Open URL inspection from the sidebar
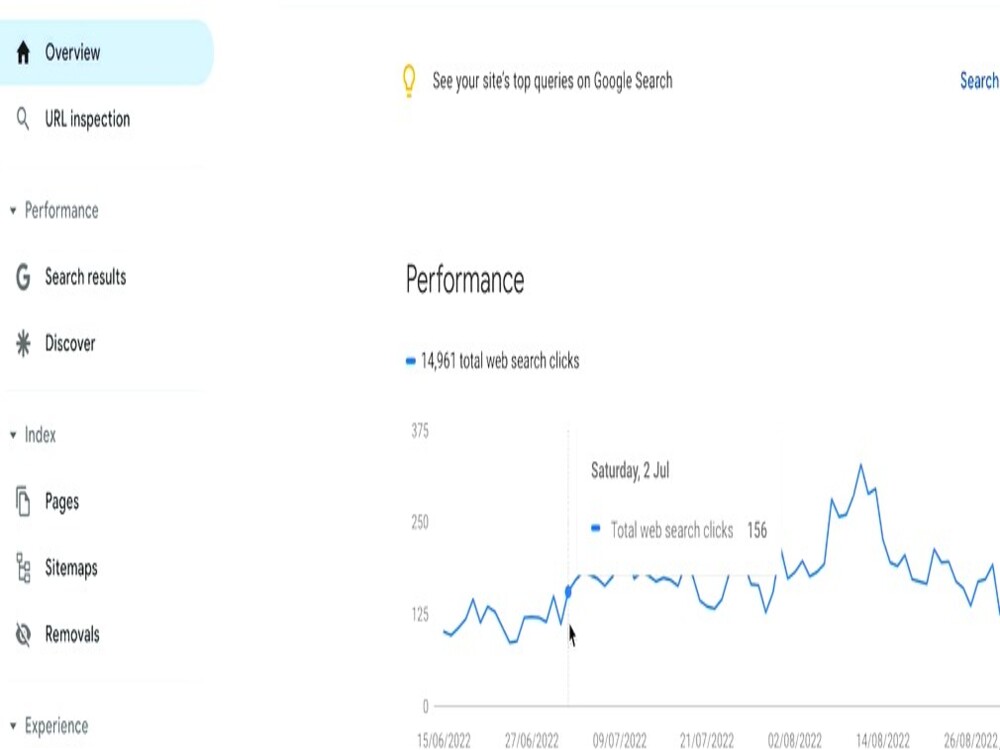1000x750 pixels. 86,119
